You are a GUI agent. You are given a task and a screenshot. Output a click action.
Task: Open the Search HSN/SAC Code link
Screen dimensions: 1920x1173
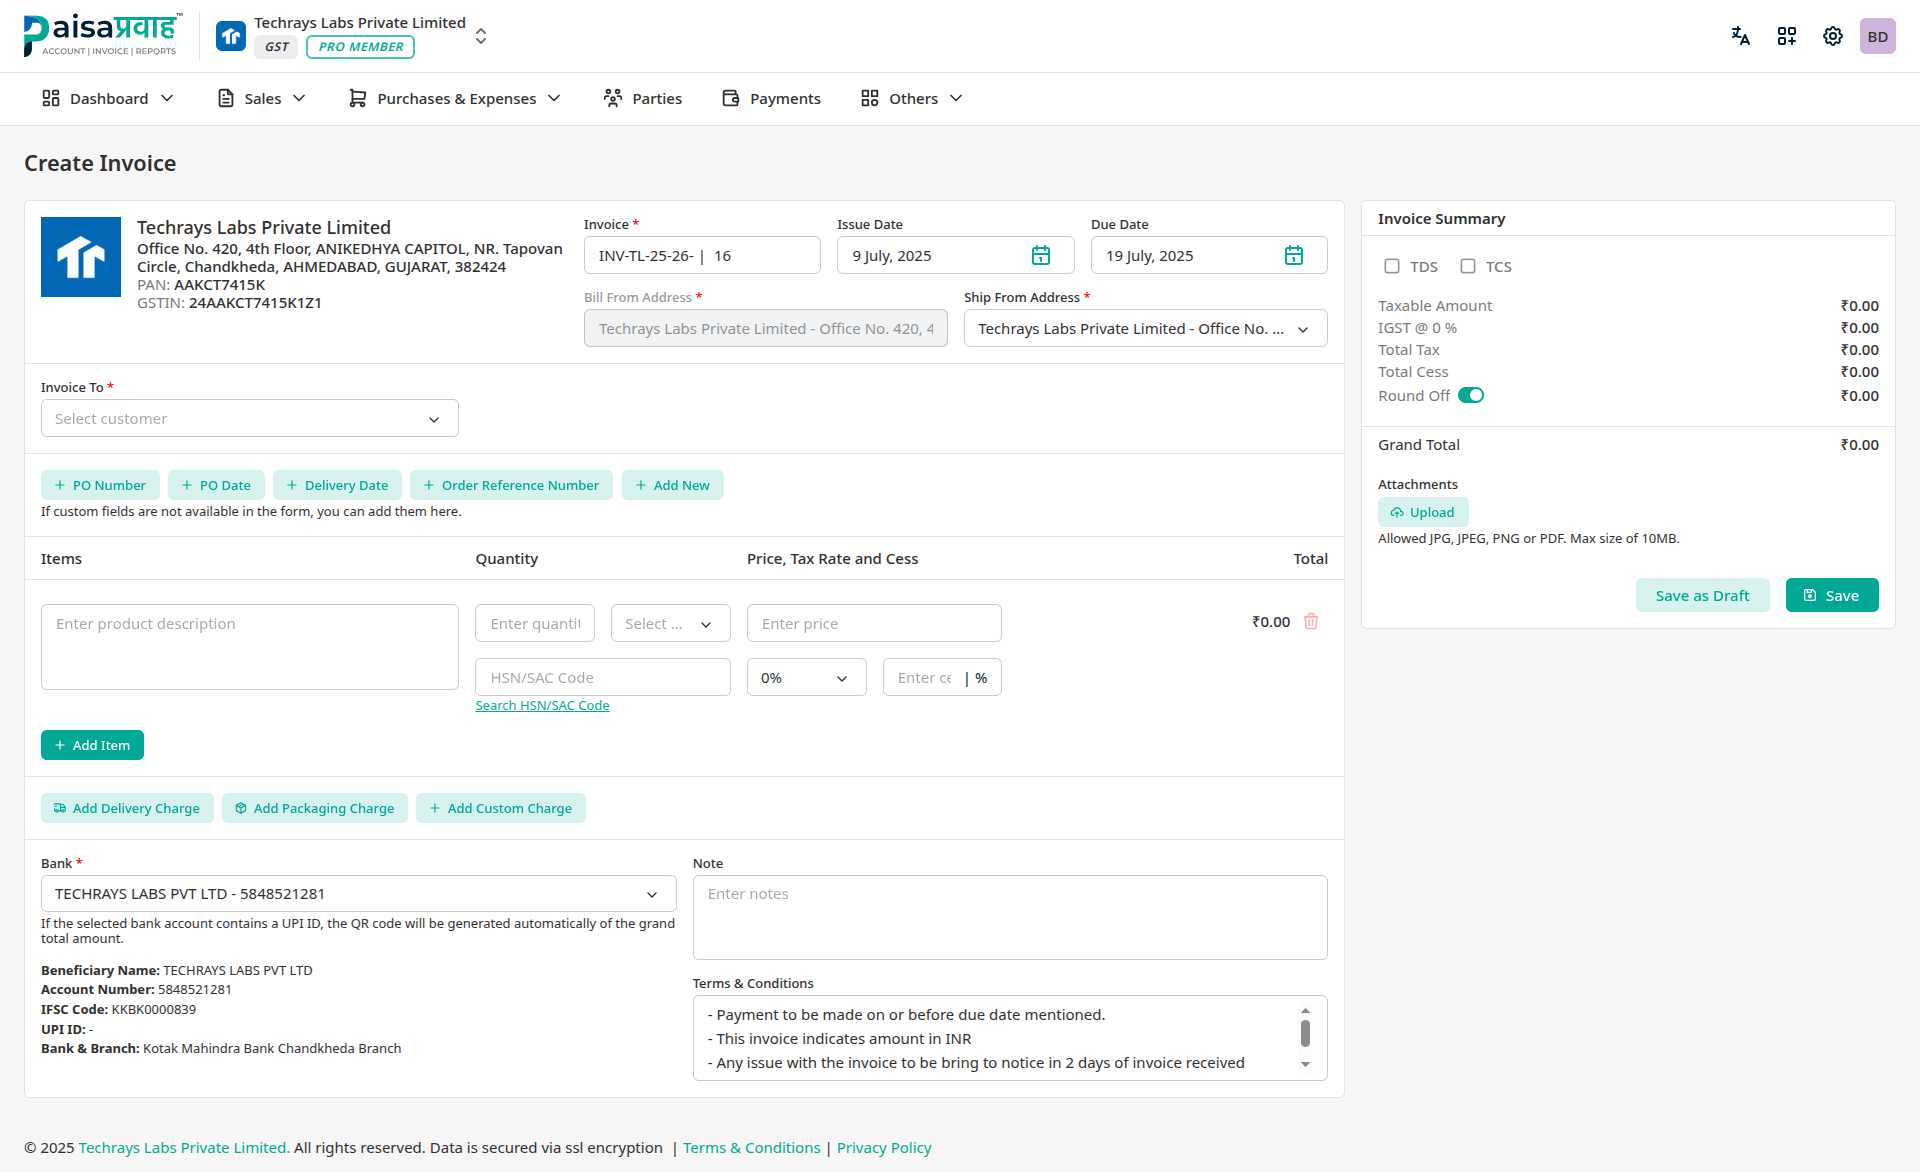pos(542,705)
